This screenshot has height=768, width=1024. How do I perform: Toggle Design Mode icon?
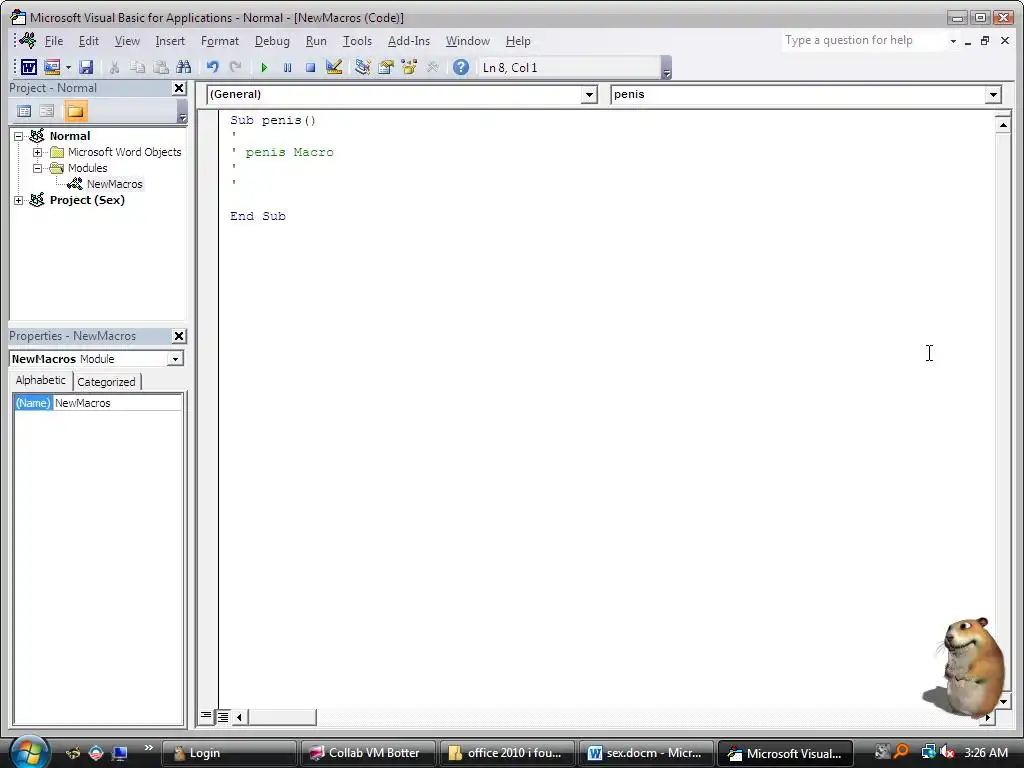[334, 67]
